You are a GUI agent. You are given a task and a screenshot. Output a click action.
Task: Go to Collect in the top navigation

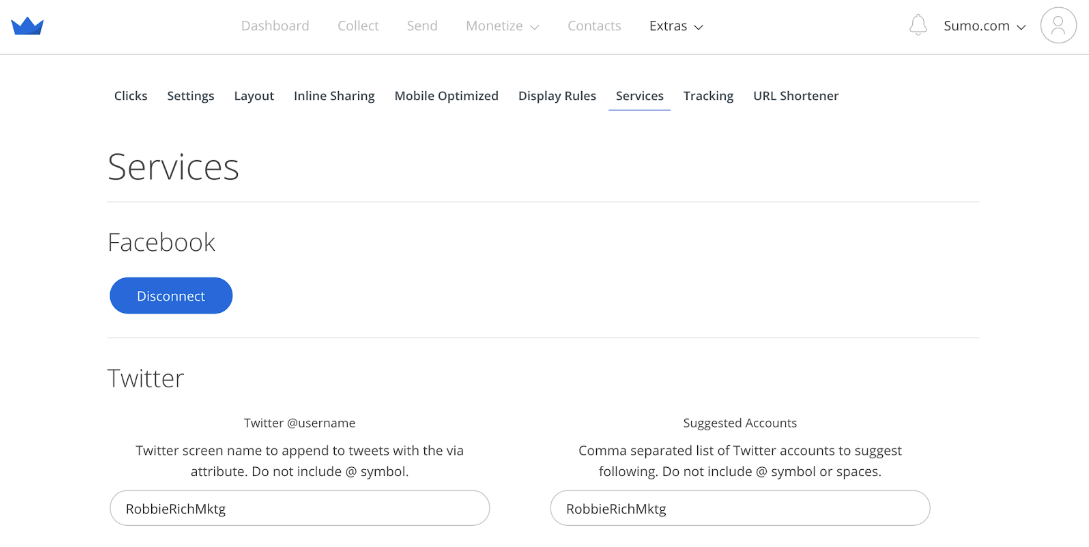click(x=358, y=26)
